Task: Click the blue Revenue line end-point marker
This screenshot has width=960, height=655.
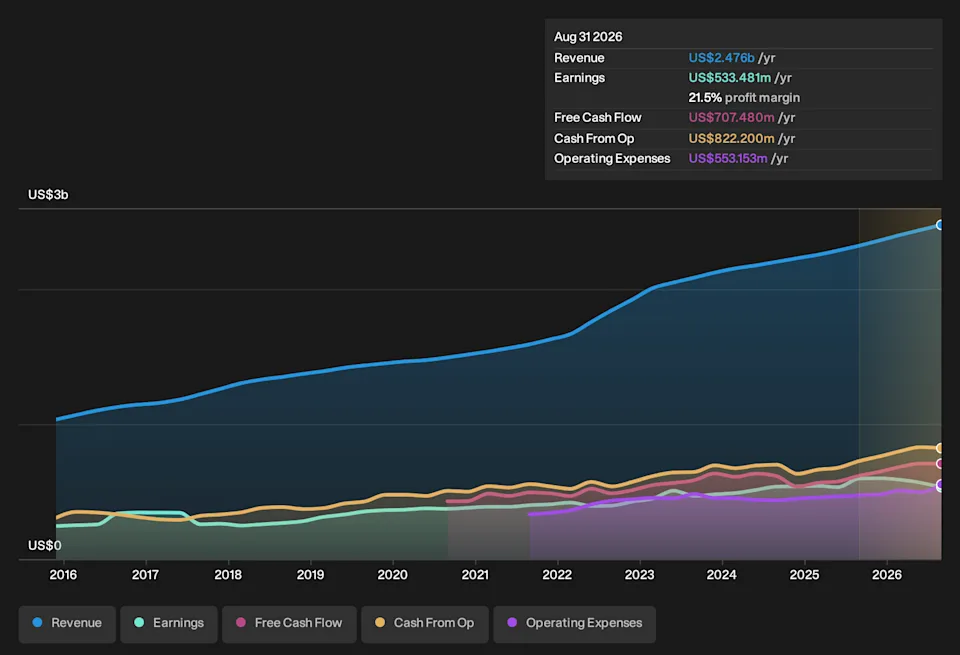Action: [x=940, y=225]
